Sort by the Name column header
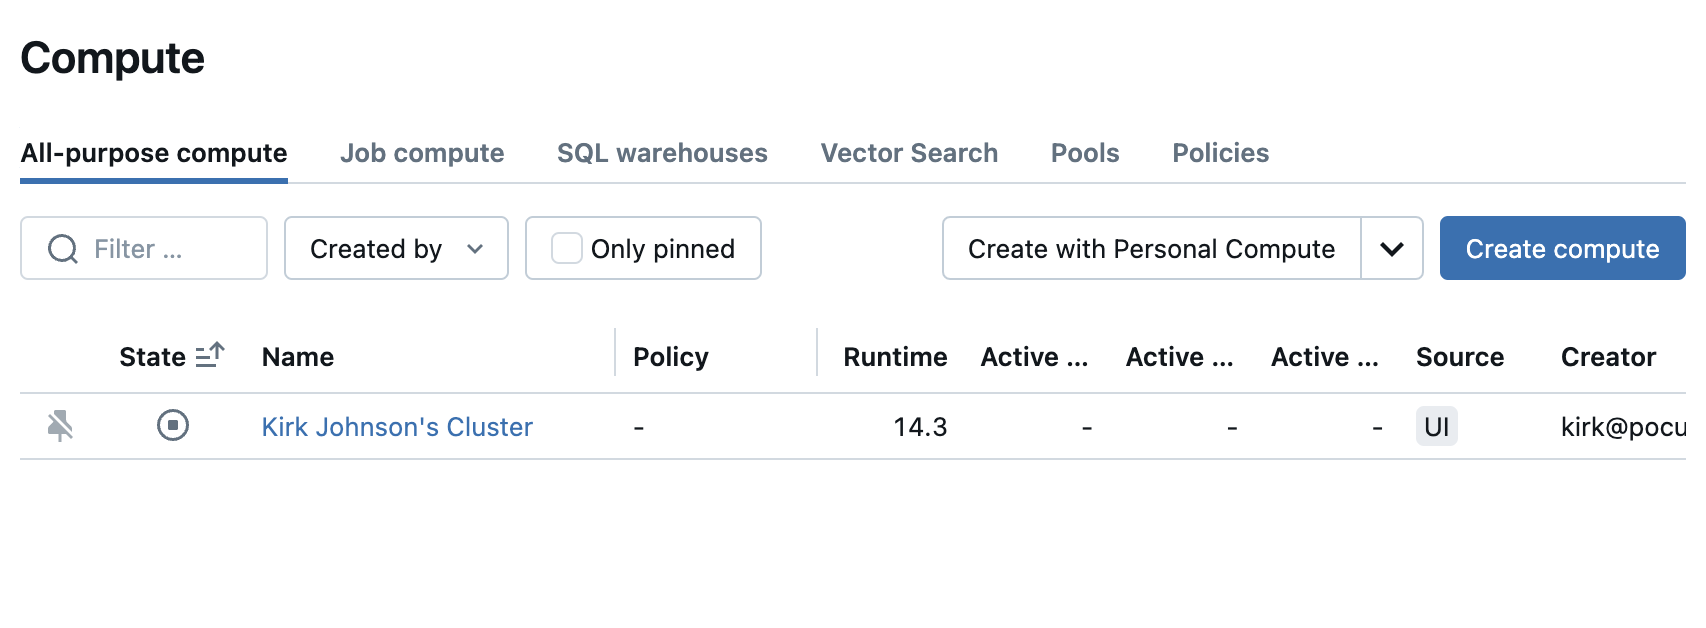Screen dimensions: 1706x628 click(298, 357)
